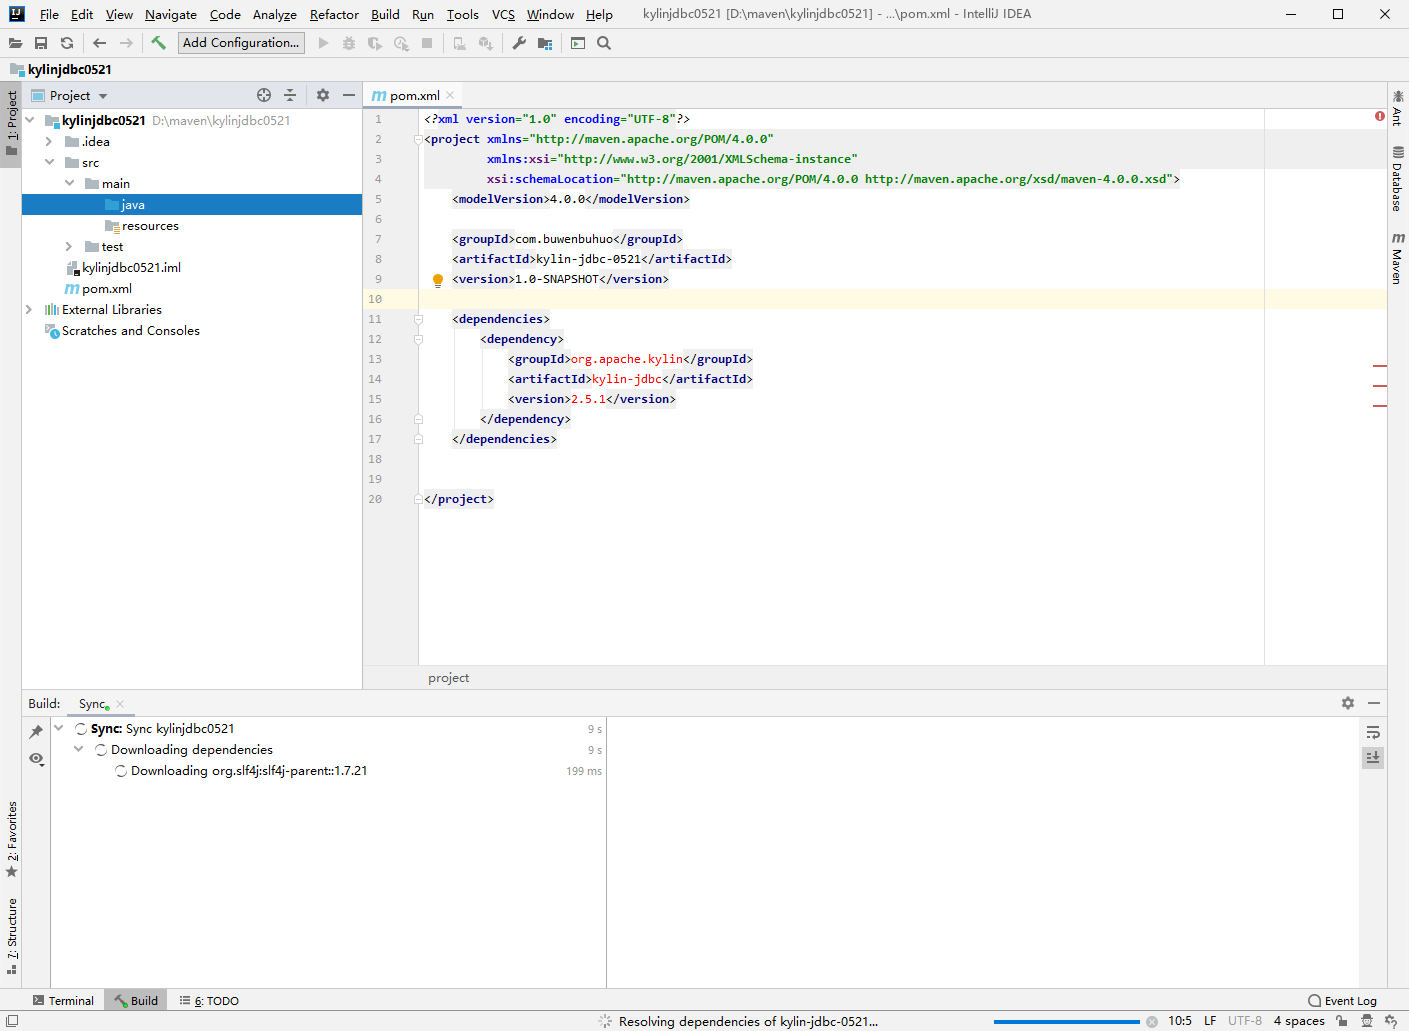The width and height of the screenshot is (1409, 1031).
Task: Collapse the src folder
Action: coord(49,162)
